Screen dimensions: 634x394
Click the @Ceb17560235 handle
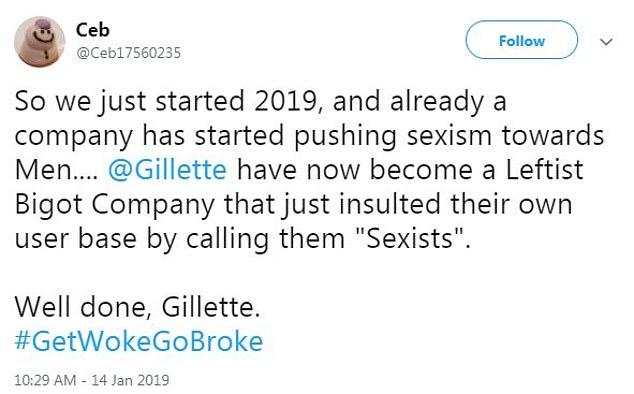tap(129, 53)
